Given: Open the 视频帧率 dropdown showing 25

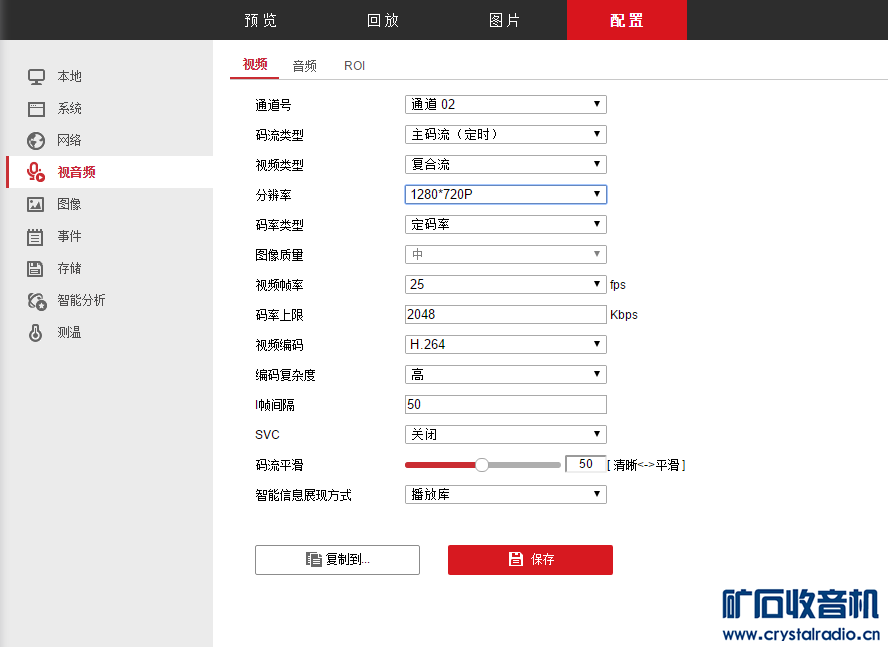Looking at the screenshot, I should click(x=506, y=284).
